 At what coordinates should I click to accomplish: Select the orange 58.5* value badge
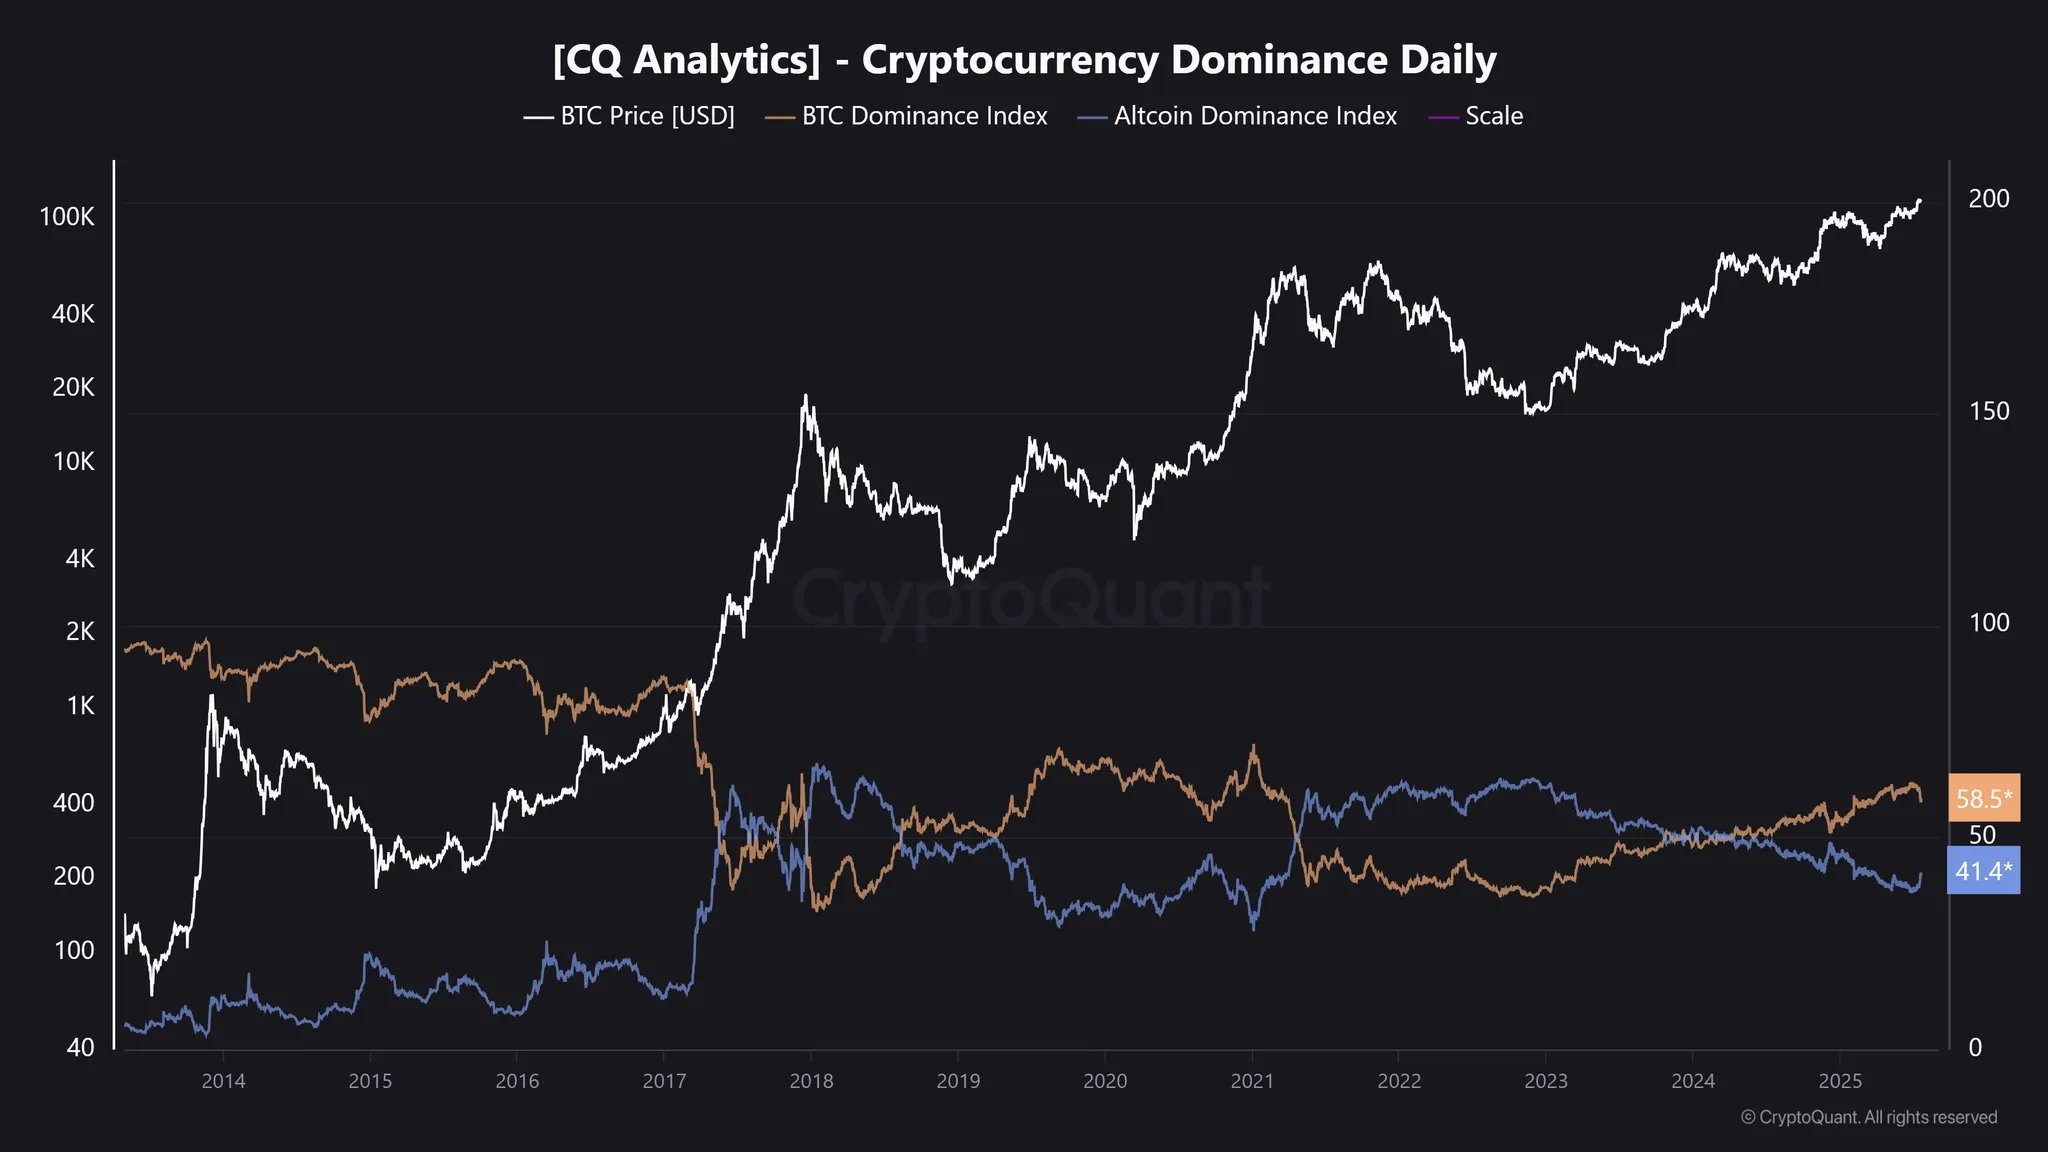(1983, 798)
